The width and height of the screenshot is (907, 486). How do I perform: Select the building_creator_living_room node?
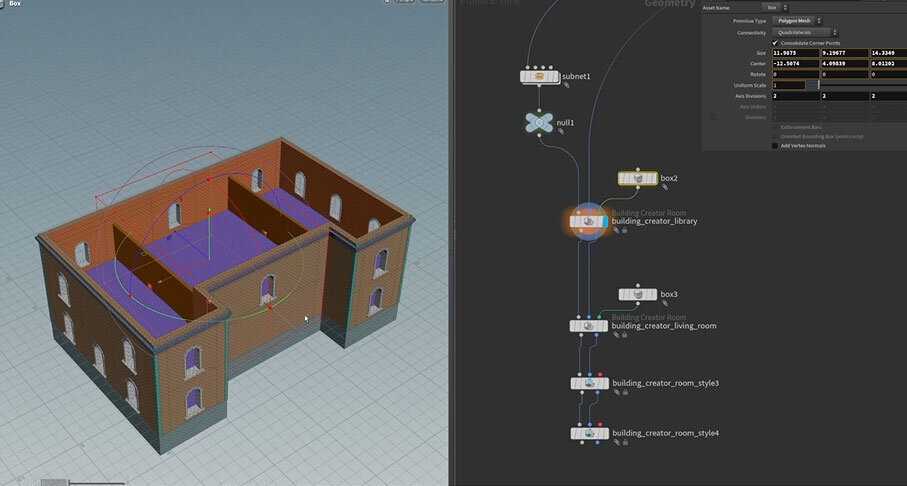(x=589, y=326)
